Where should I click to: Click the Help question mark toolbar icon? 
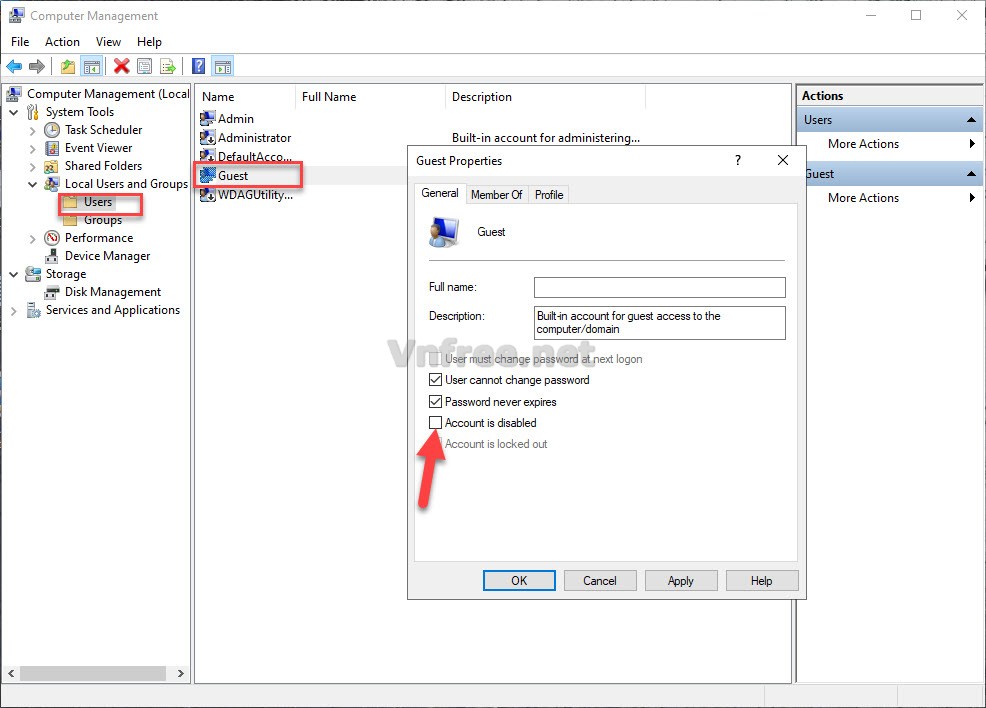(199, 66)
